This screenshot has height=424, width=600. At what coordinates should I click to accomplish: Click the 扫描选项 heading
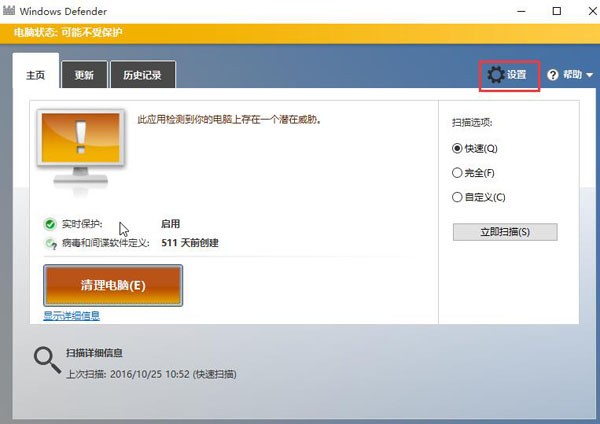(472, 123)
